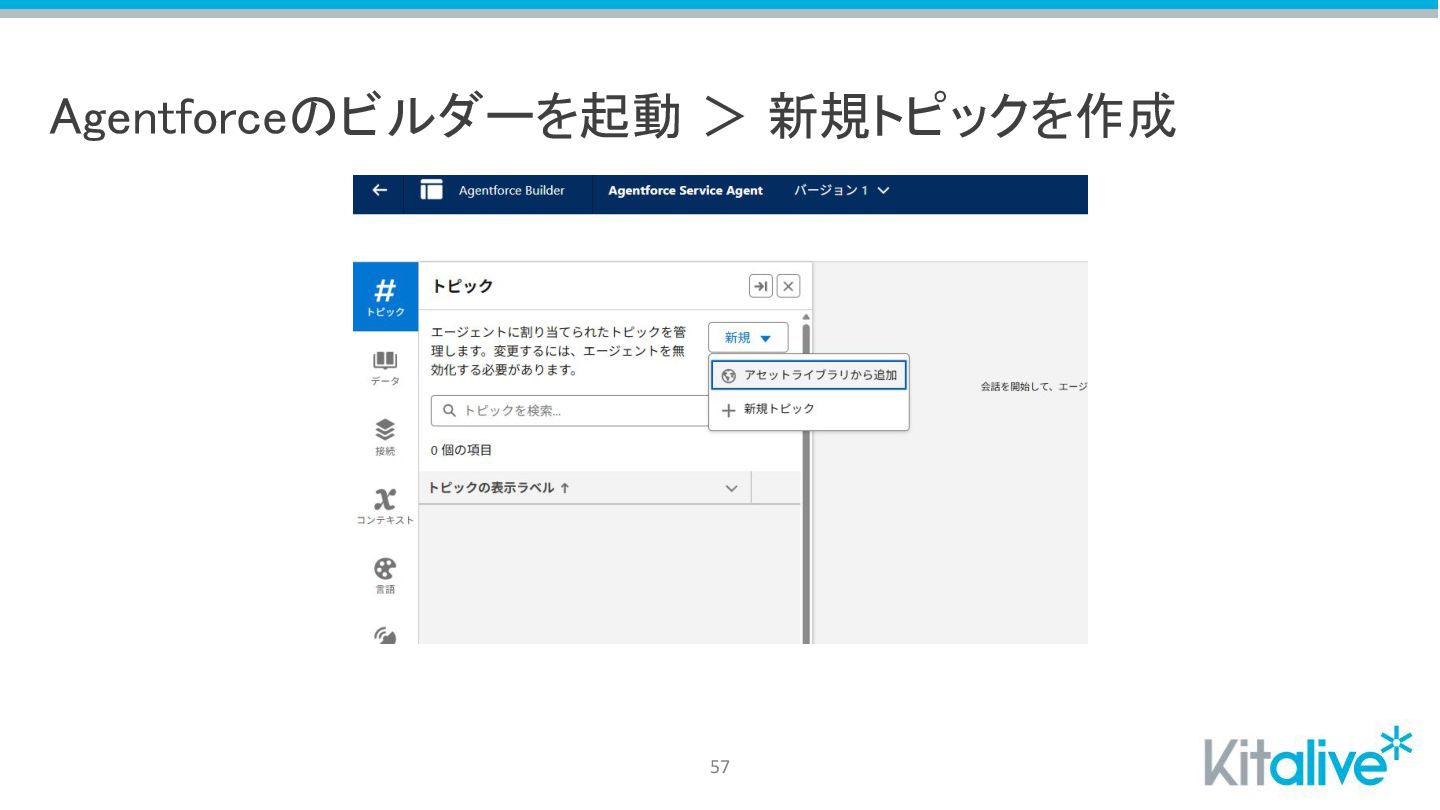The height and width of the screenshot is (810, 1440).
Task: Collapse the トピック panel with arrow icon
Action: (x=761, y=286)
